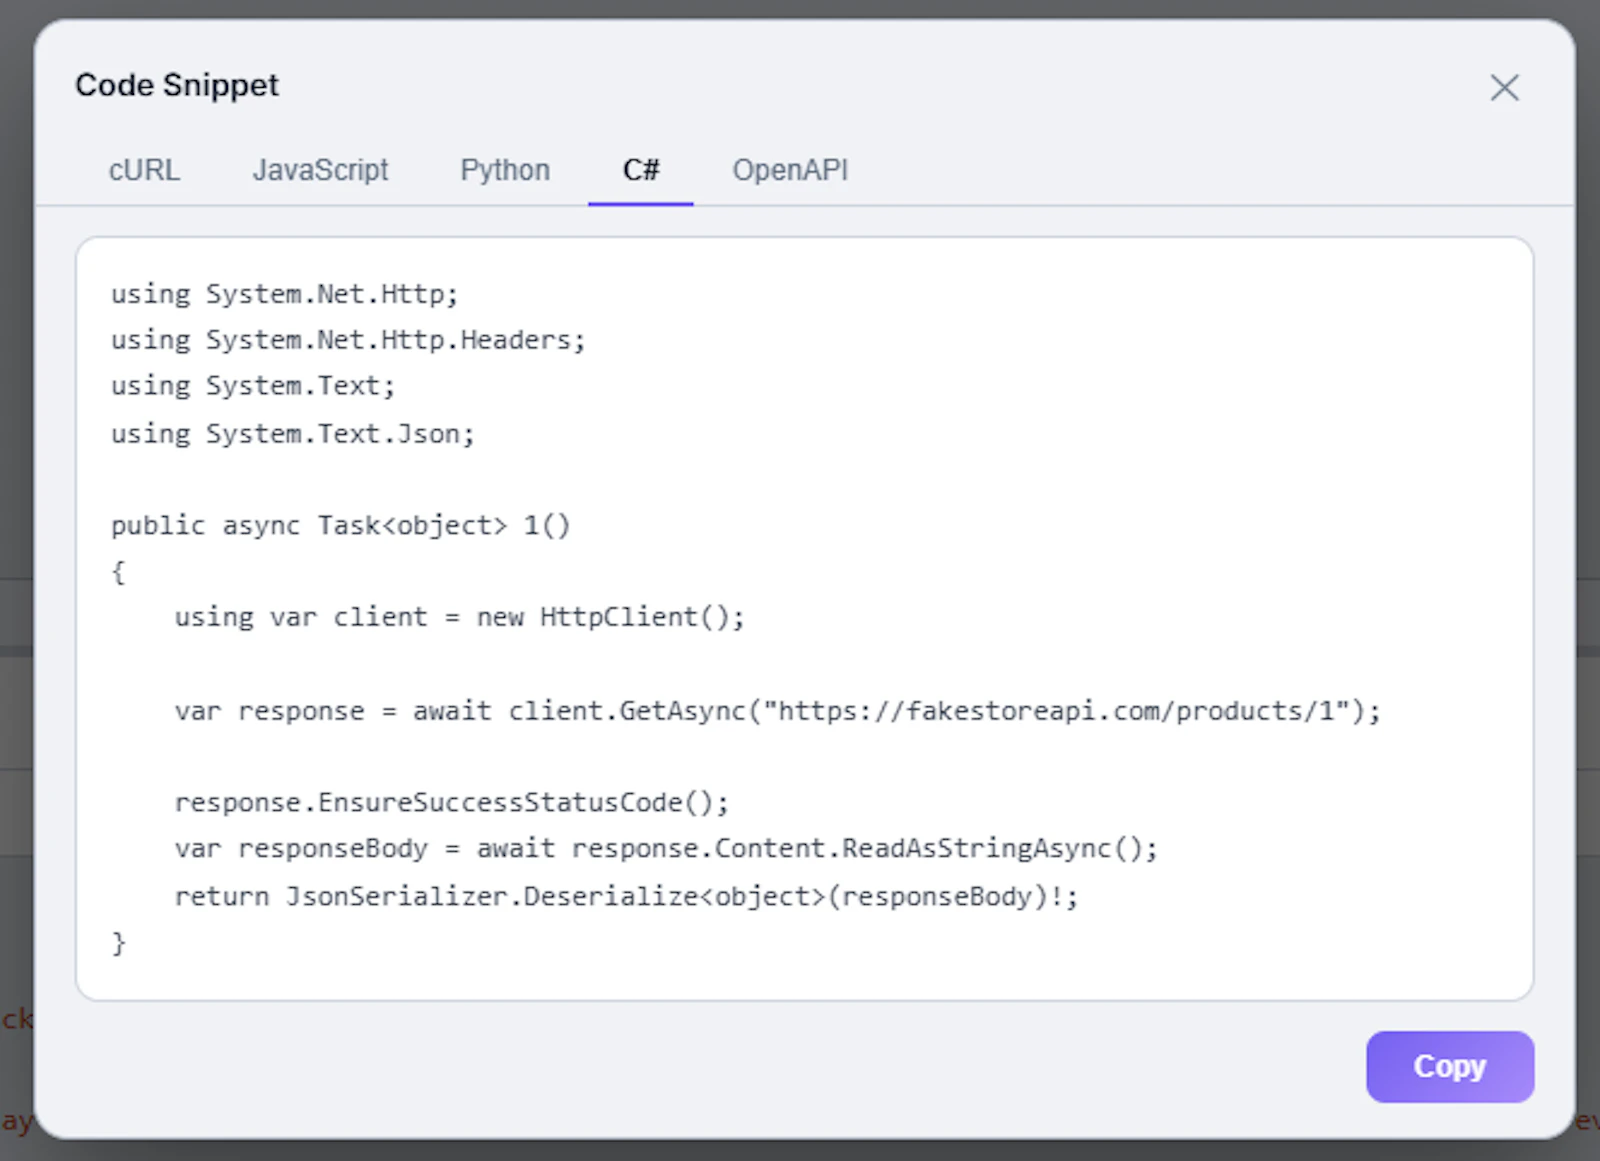Click the 'public async Task<object> 1()' line

click(x=340, y=526)
